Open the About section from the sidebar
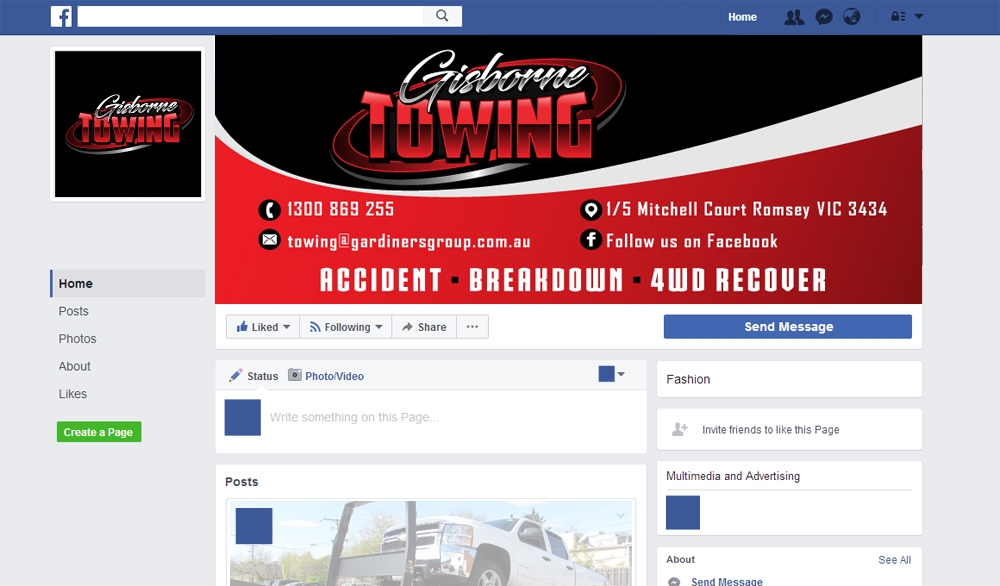 (74, 366)
